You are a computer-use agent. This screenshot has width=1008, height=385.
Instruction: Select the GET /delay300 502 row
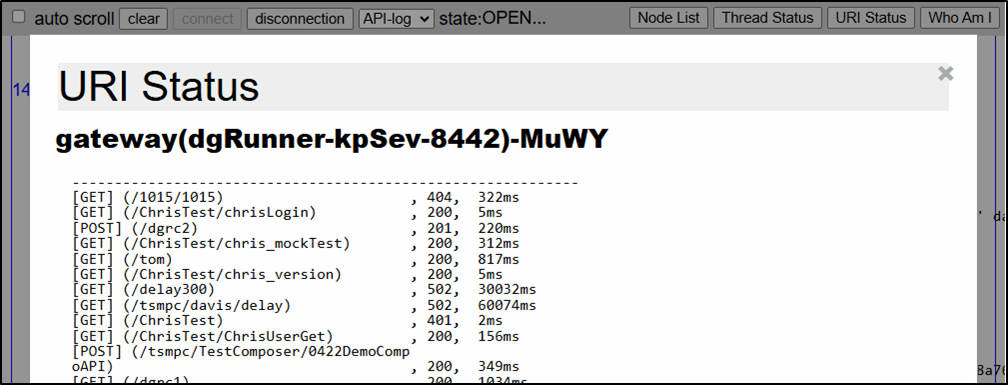click(304, 290)
